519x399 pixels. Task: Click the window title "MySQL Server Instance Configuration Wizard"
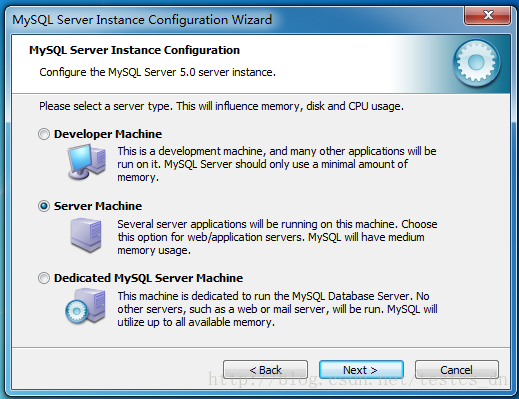(x=142, y=20)
